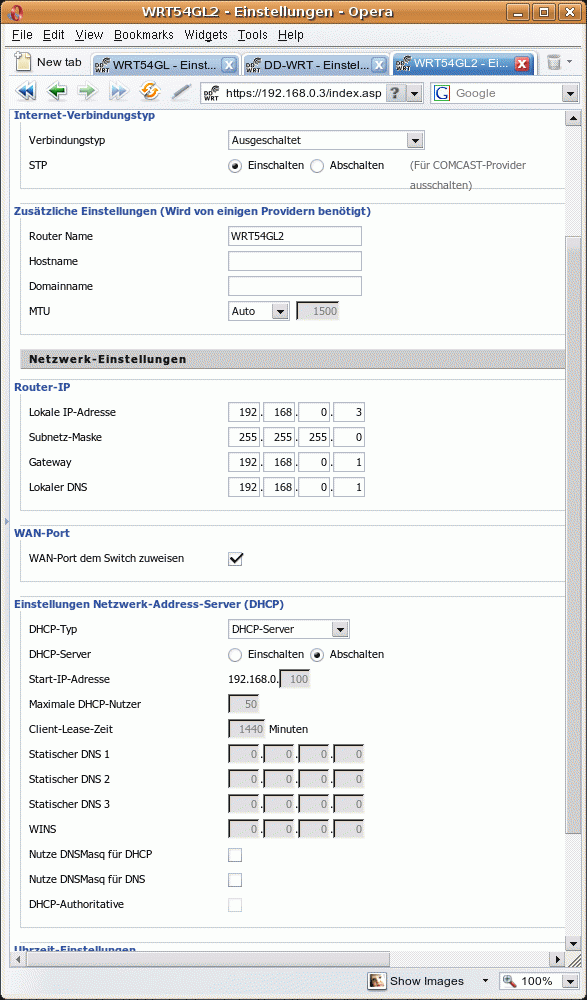
Task: Open the Verbindungstyp dropdown
Action: click(326, 140)
